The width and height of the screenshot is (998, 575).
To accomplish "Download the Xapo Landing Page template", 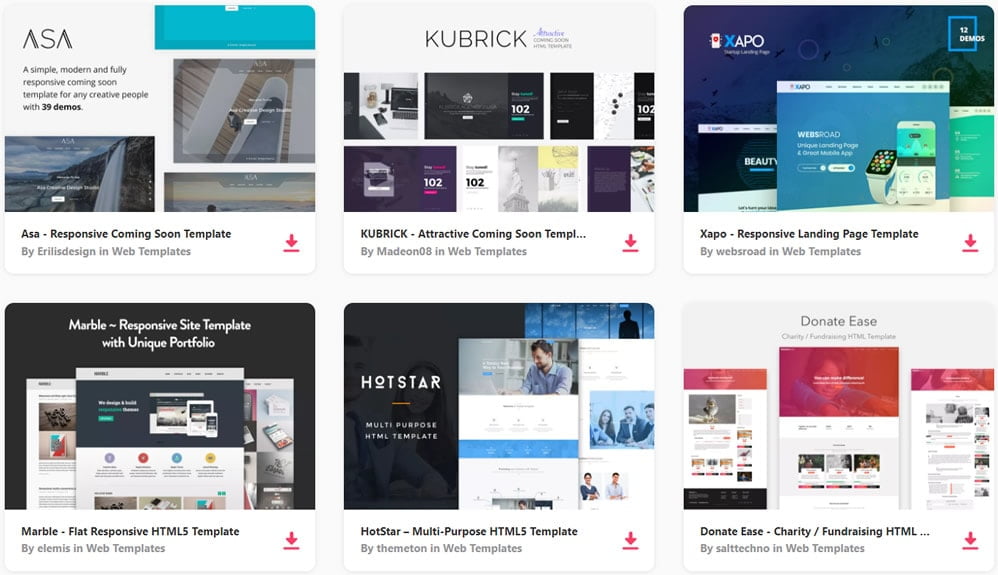I will (x=969, y=243).
